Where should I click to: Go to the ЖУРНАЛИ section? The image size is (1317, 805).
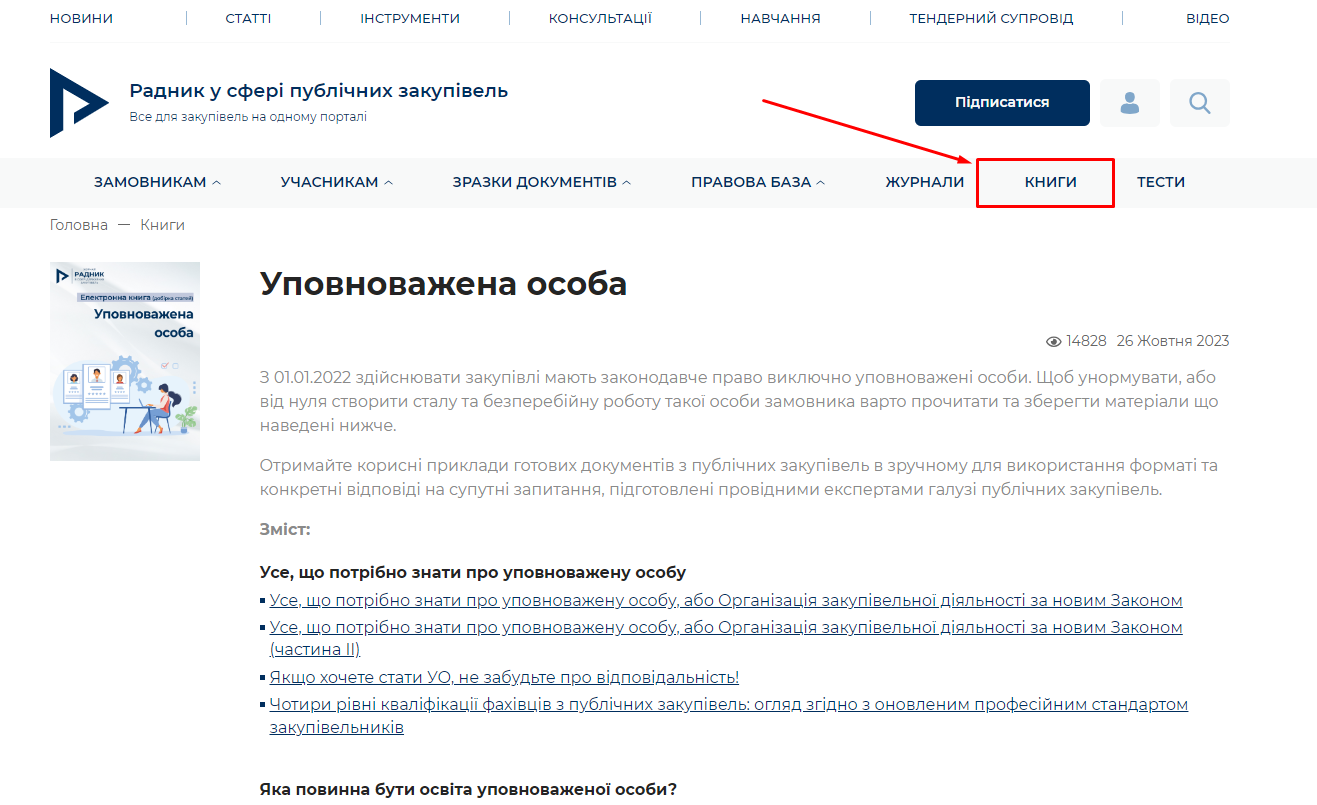point(924,182)
